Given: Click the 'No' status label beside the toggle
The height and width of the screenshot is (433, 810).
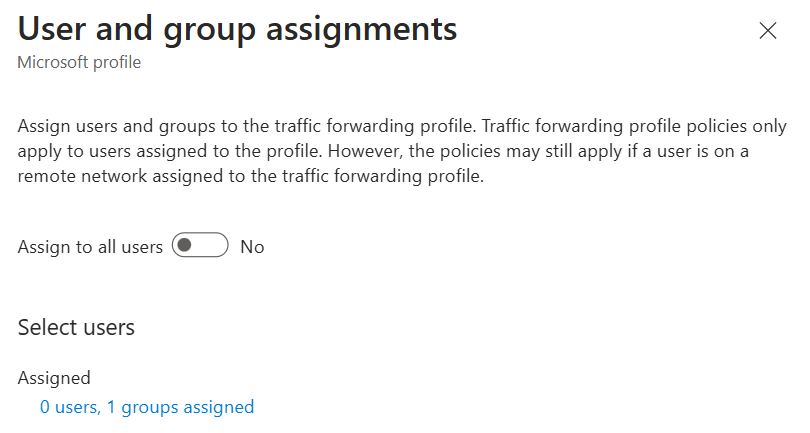Looking at the screenshot, I should tap(252, 247).
